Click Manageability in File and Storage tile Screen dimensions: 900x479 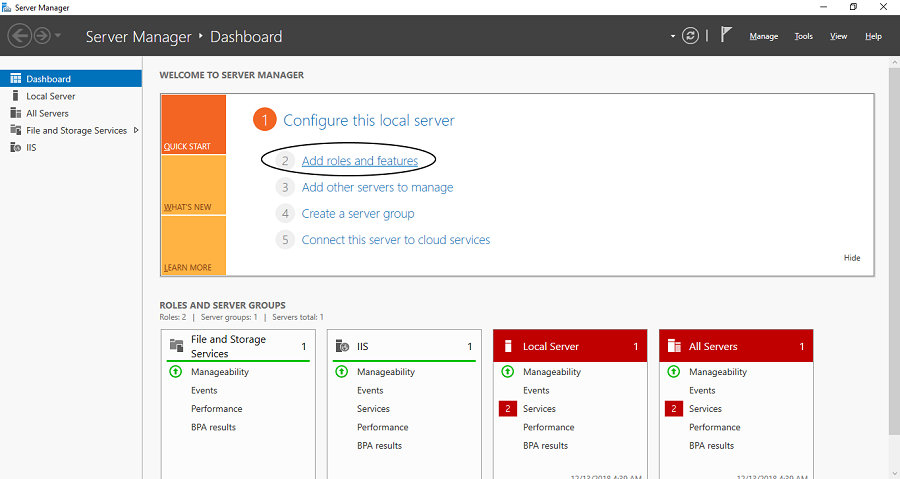click(x=220, y=372)
